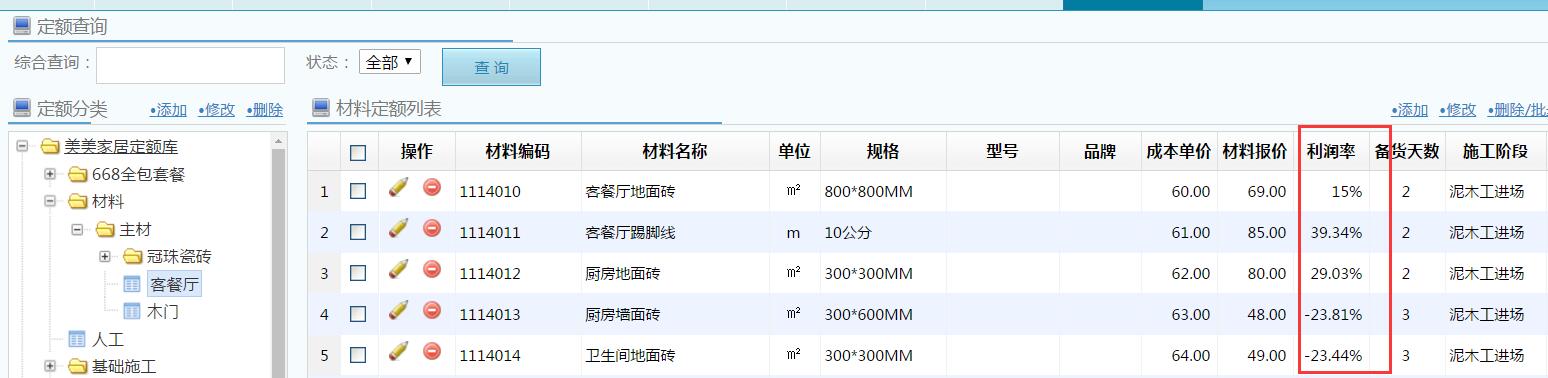The image size is (1548, 378).
Task: Toggle the select-all header checkbox
Action: (x=358, y=153)
